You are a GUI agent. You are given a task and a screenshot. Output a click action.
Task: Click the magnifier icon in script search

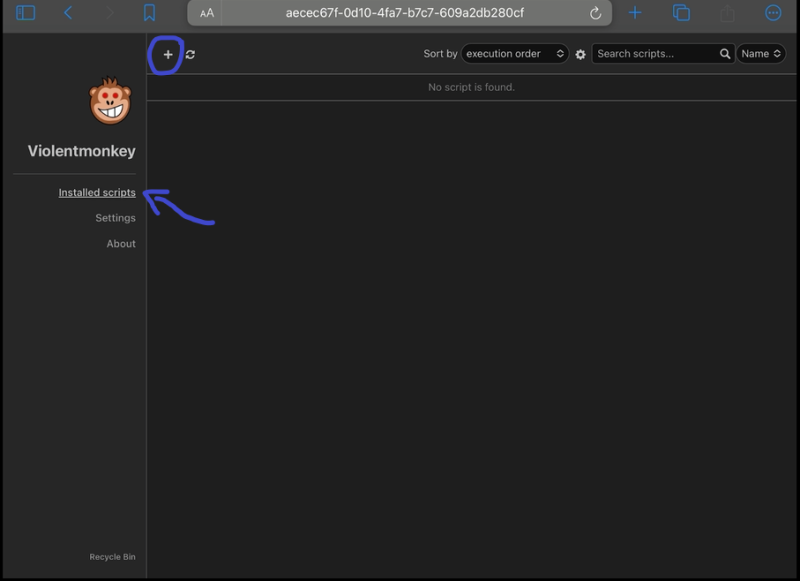[725, 54]
